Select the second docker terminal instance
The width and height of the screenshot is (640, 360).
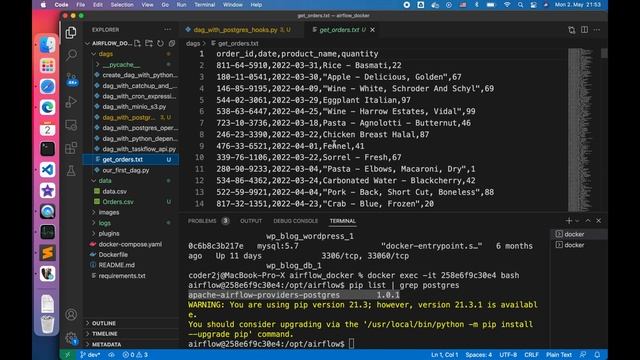click(x=579, y=245)
